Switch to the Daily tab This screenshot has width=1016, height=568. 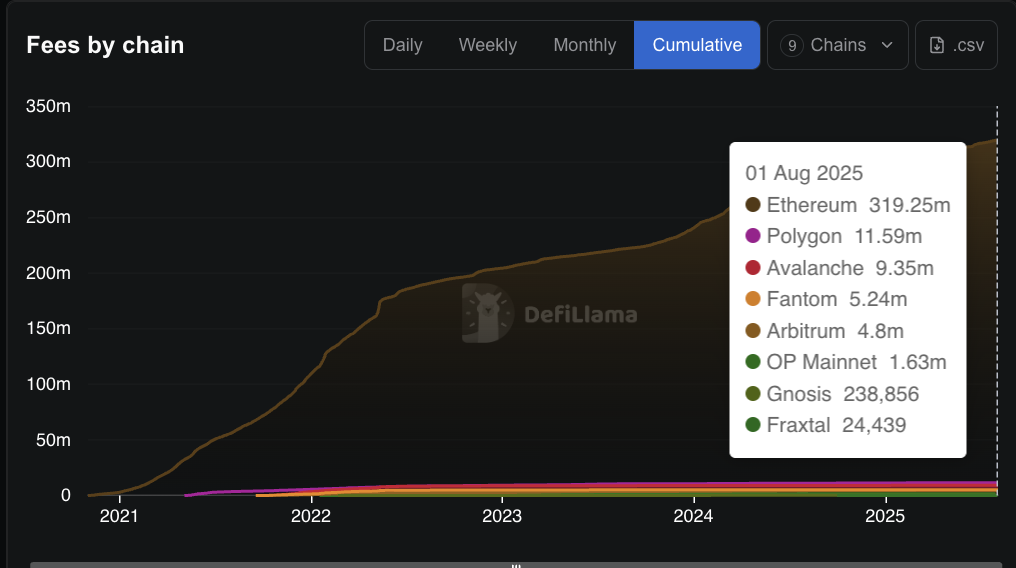(402, 45)
